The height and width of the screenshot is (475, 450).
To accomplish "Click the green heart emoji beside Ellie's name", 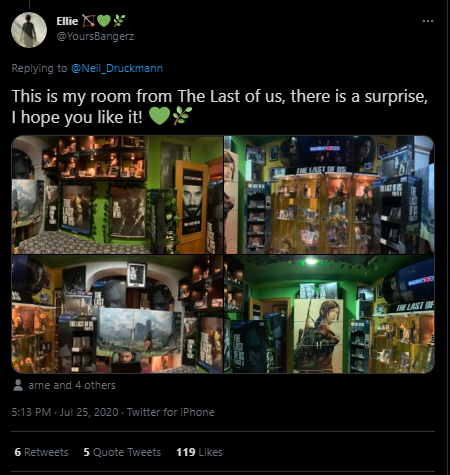I will click(104, 21).
